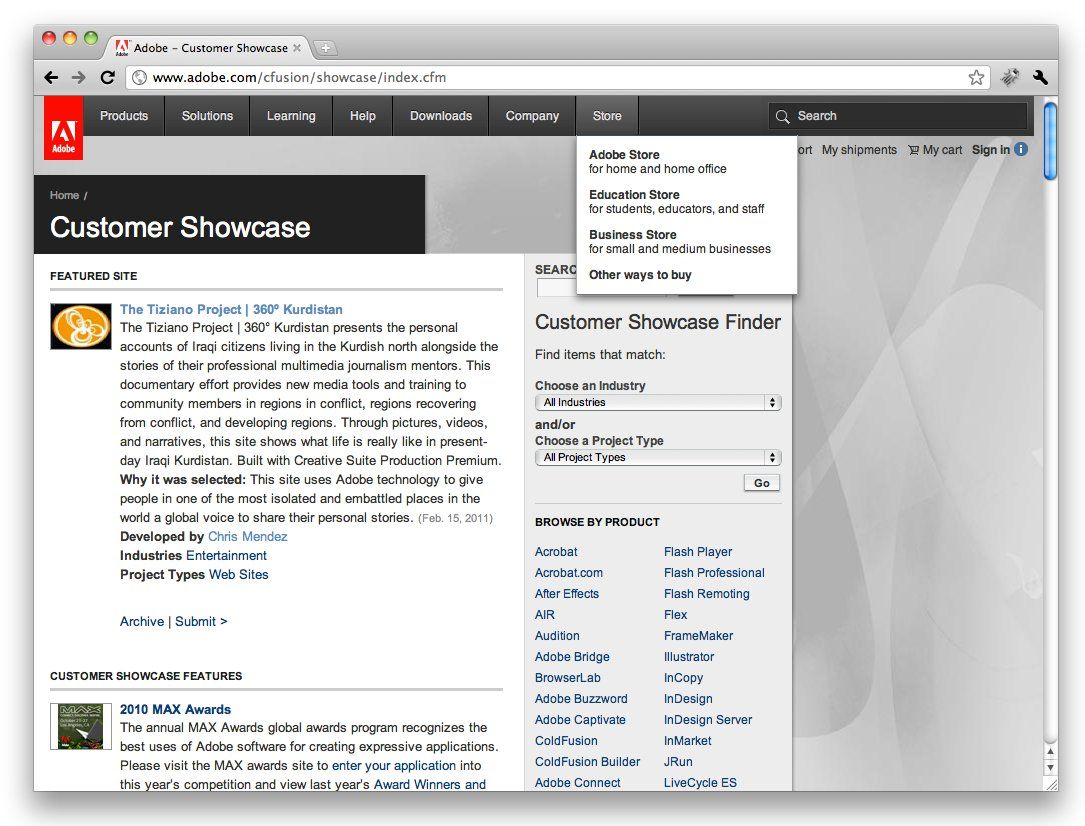
Task: Open the Help menu
Action: point(363,116)
